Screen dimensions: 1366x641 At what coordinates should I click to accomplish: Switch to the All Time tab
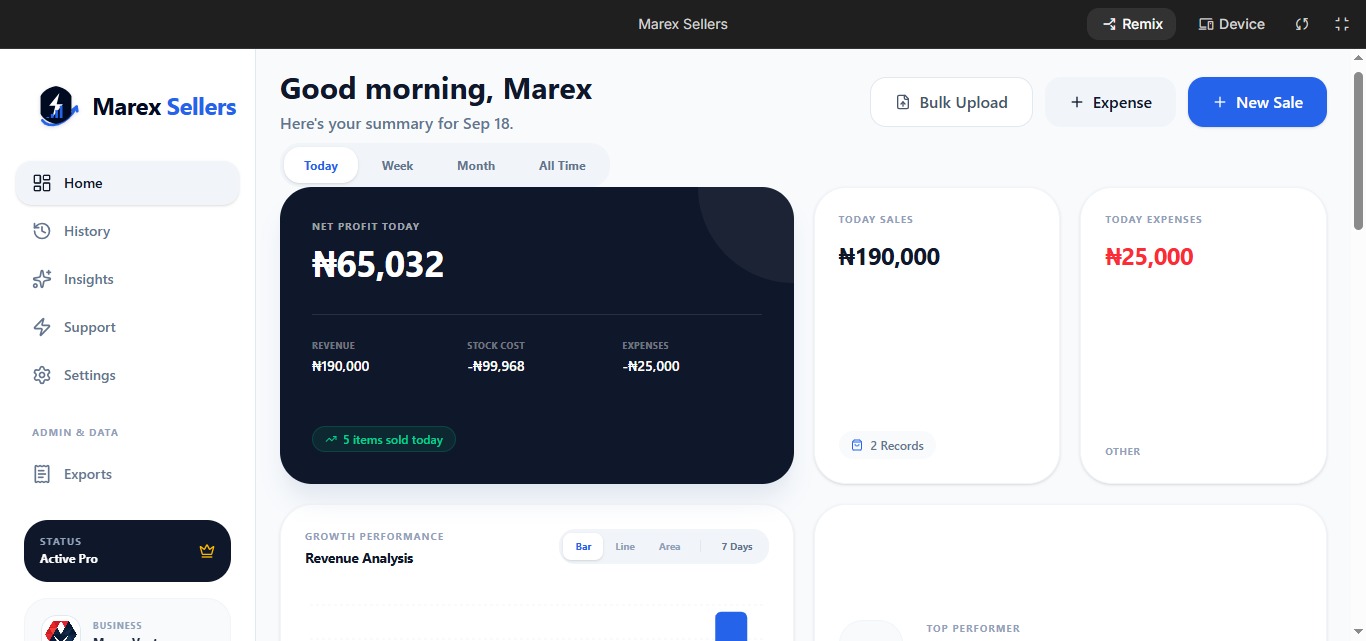(562, 165)
